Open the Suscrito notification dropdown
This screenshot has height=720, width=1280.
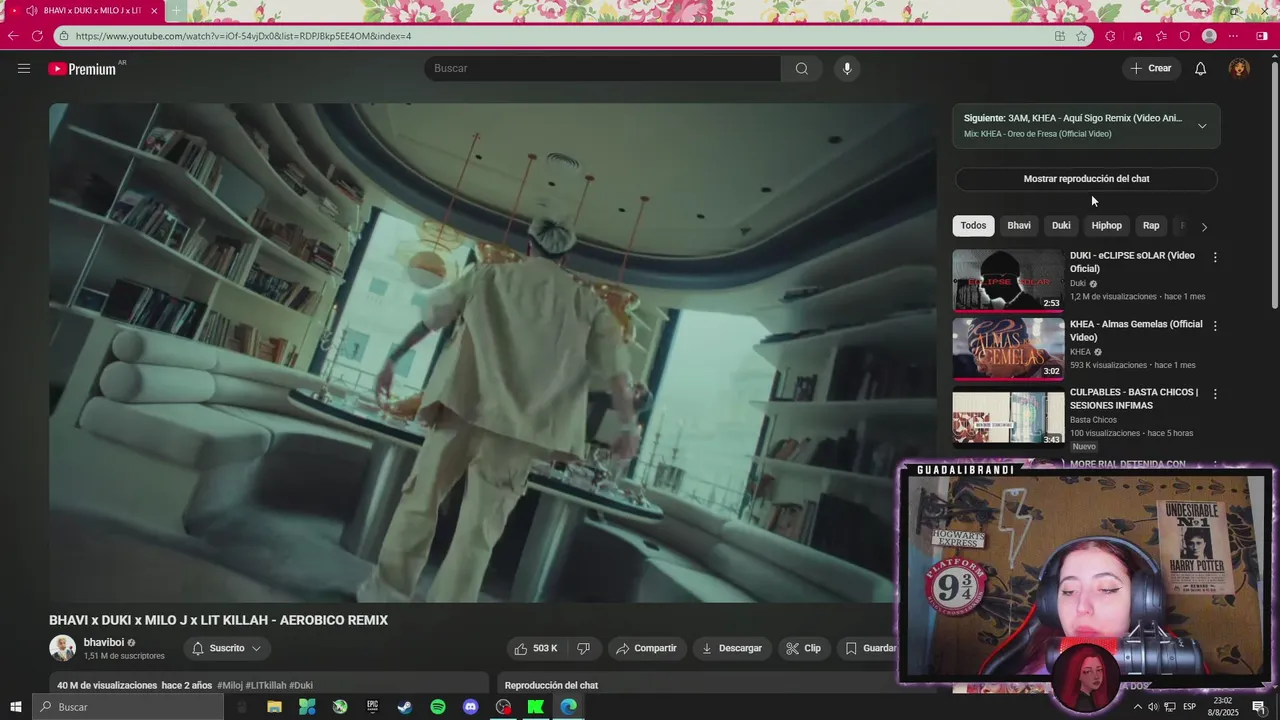pyautogui.click(x=227, y=648)
